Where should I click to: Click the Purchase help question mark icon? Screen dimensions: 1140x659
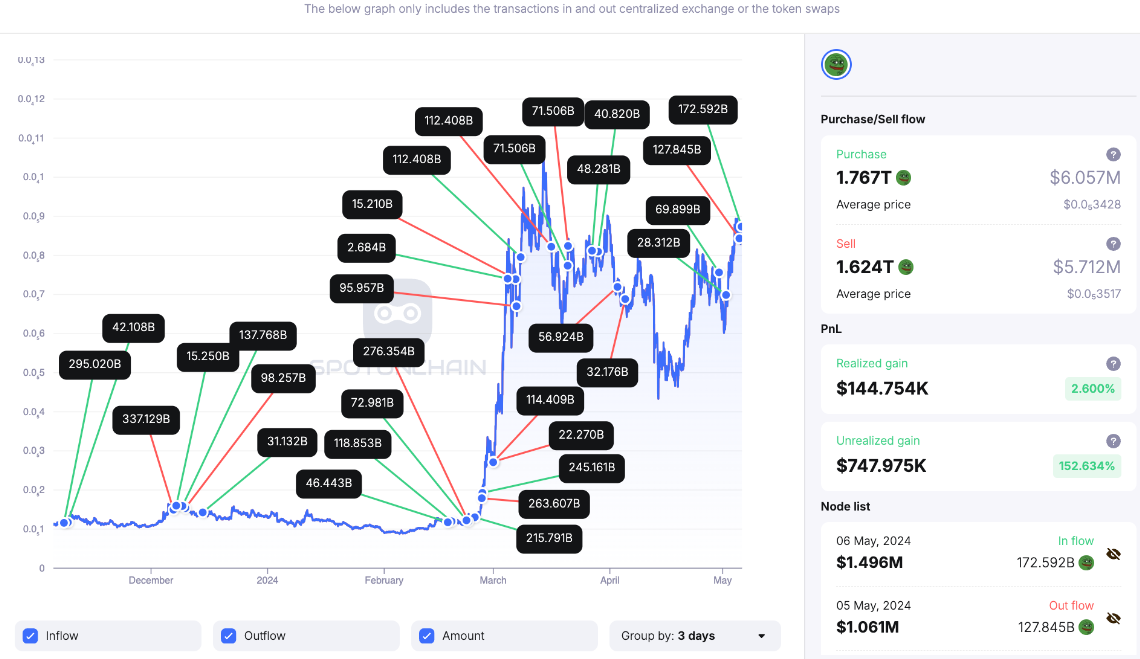click(1113, 155)
